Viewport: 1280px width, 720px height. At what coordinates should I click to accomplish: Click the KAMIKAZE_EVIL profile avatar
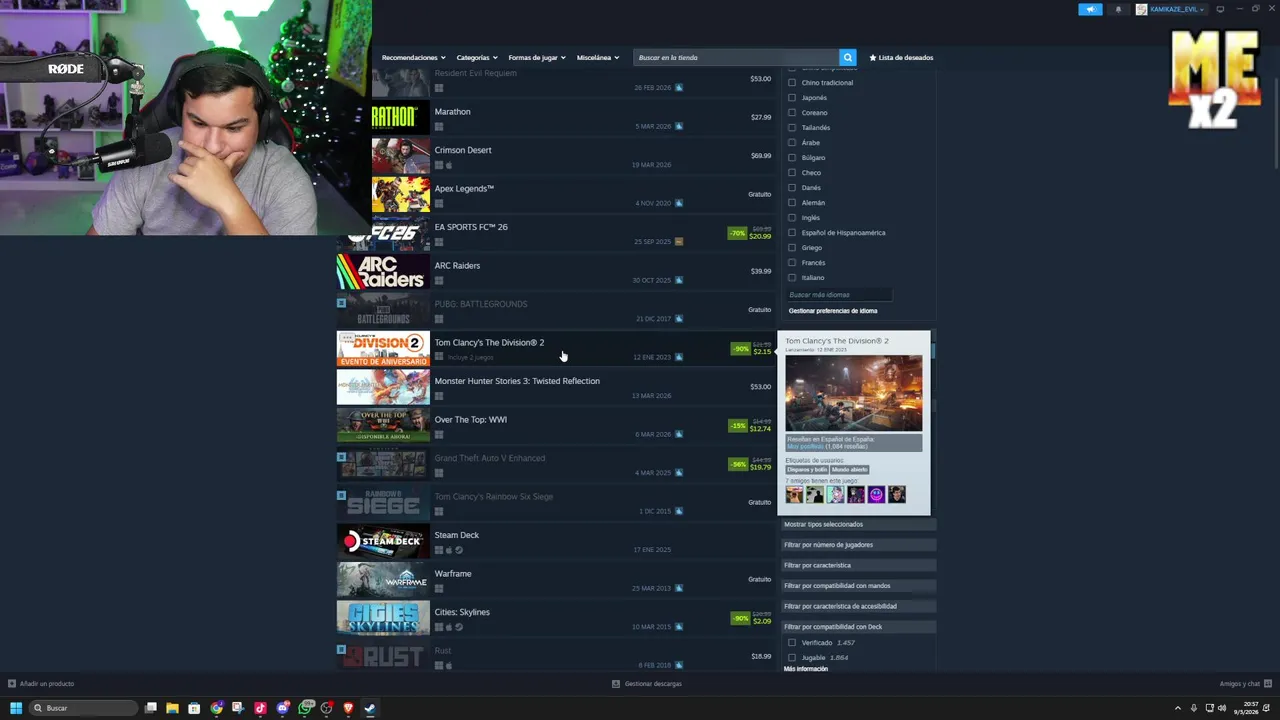1142,9
